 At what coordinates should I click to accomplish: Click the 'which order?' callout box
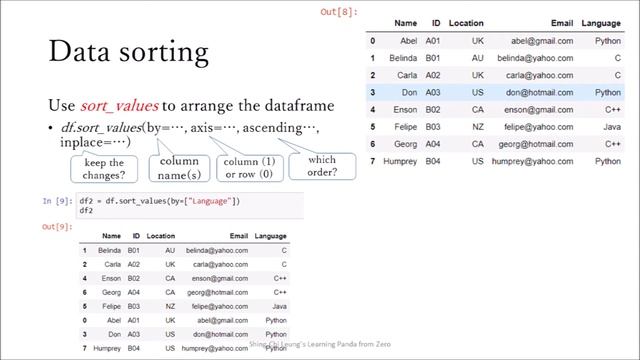(x=322, y=166)
